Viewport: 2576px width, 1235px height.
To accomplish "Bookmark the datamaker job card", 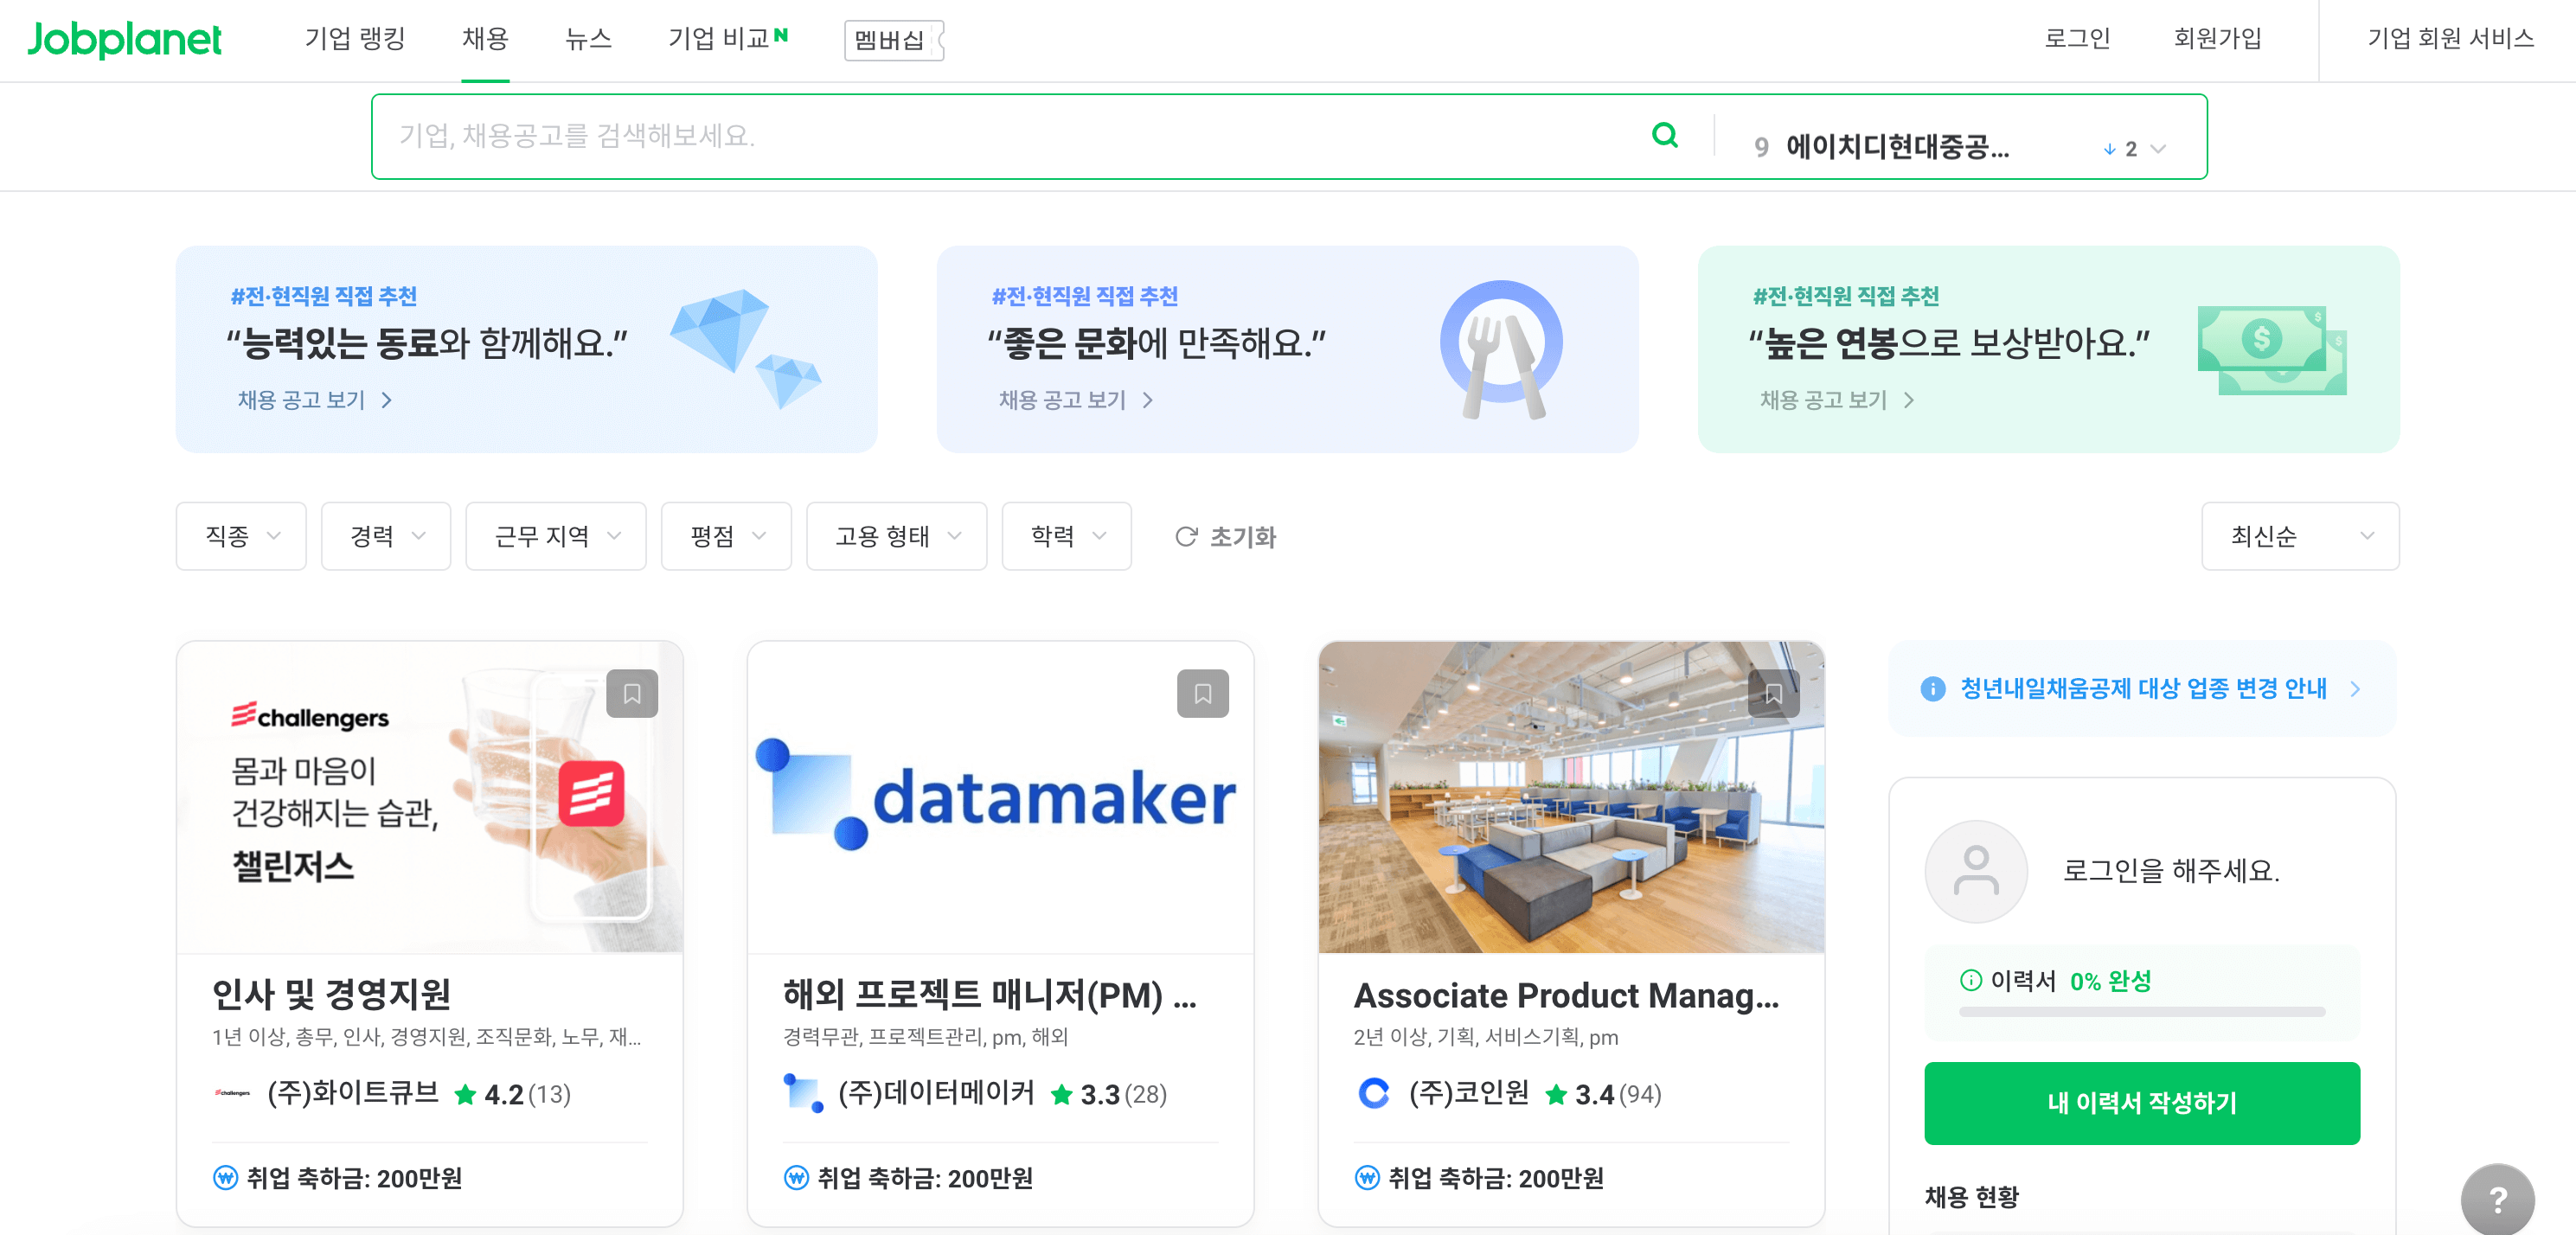I will (1203, 693).
